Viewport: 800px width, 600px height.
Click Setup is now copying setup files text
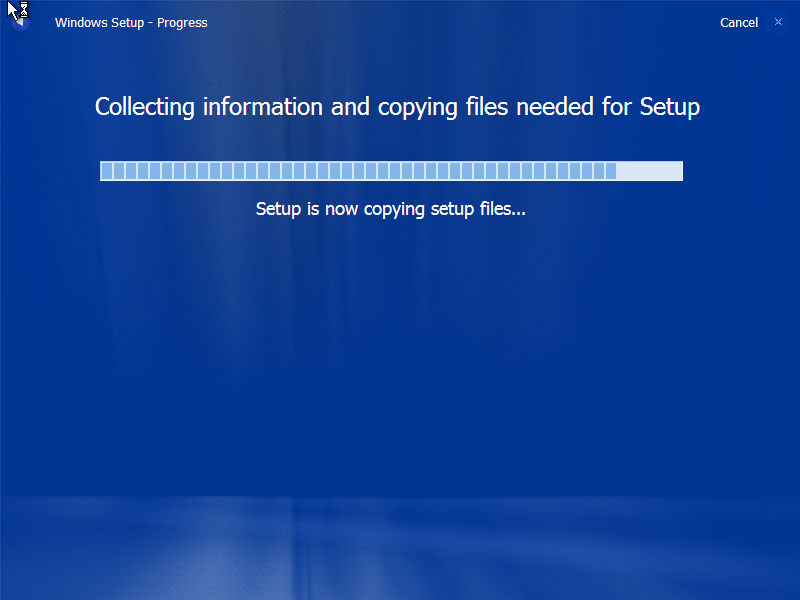click(x=391, y=209)
